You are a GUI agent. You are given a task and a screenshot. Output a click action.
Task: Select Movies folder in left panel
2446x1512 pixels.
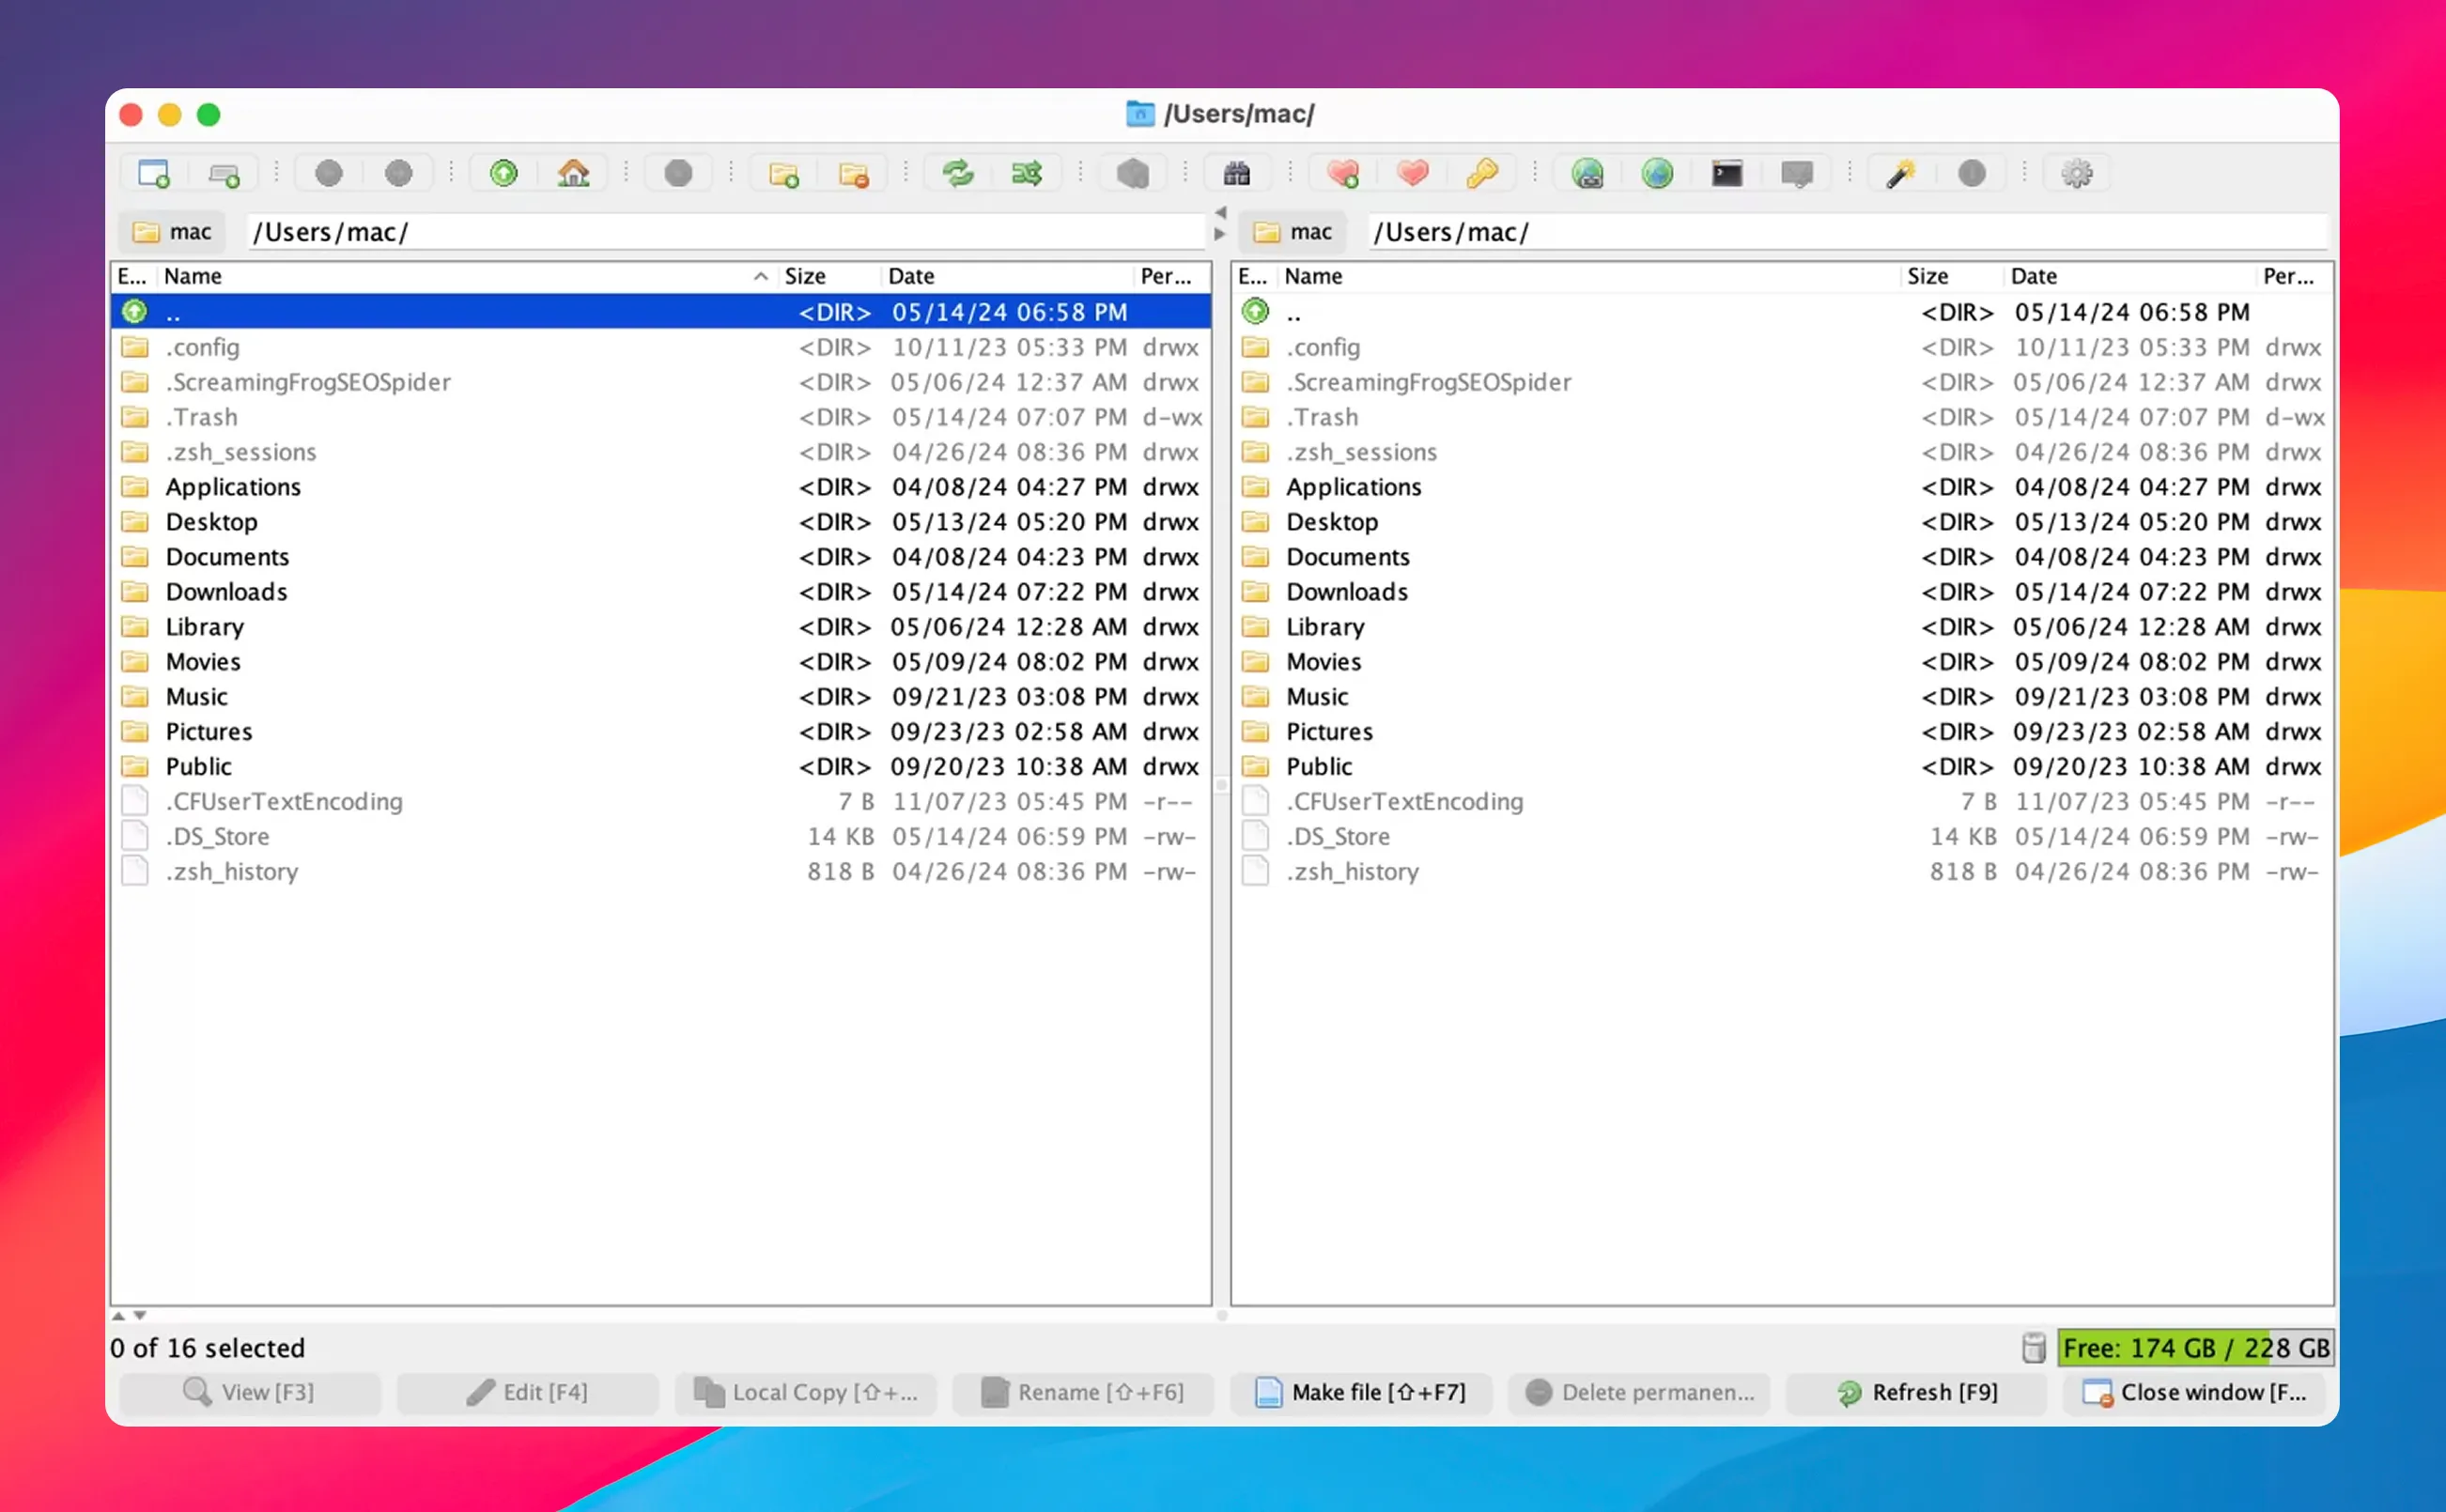661,662
